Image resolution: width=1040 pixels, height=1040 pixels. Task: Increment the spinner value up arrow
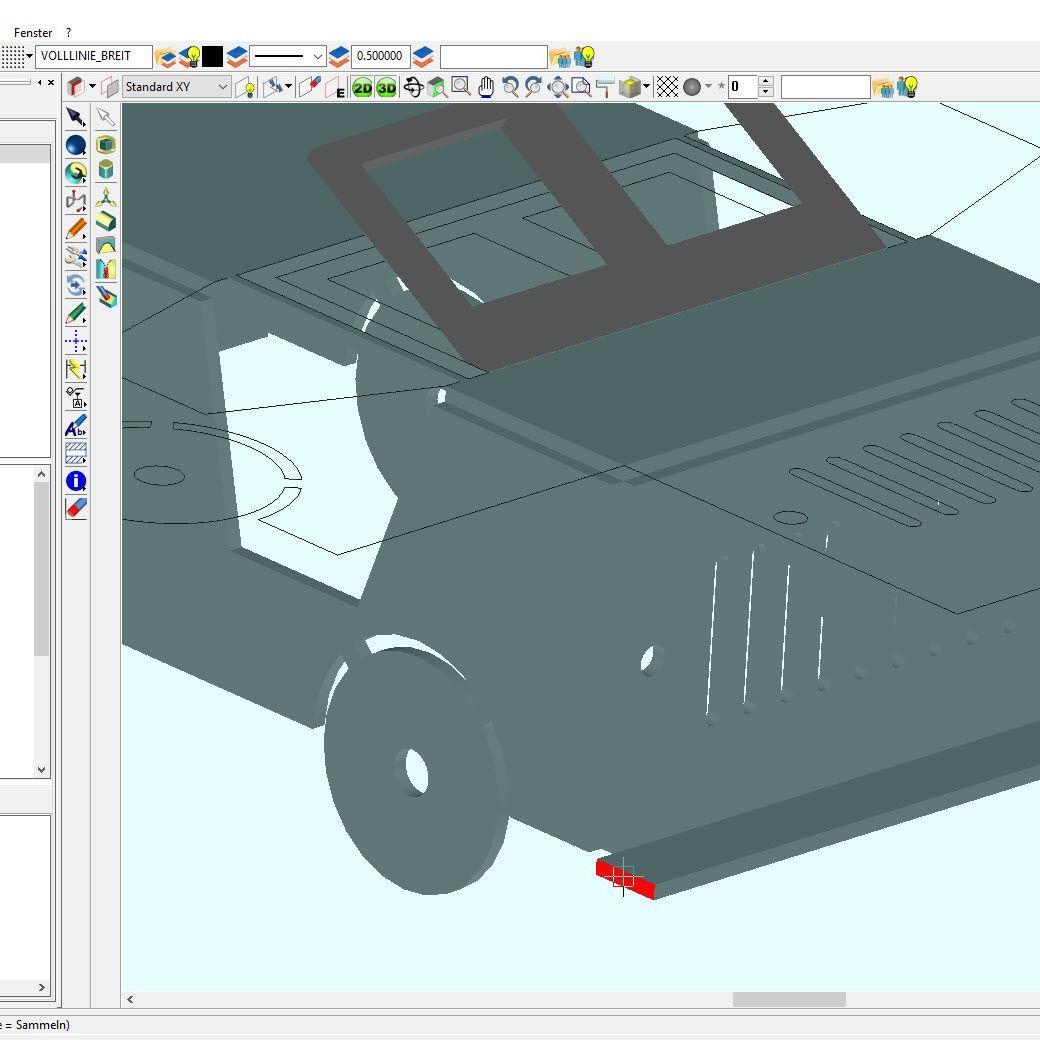[x=765, y=82]
